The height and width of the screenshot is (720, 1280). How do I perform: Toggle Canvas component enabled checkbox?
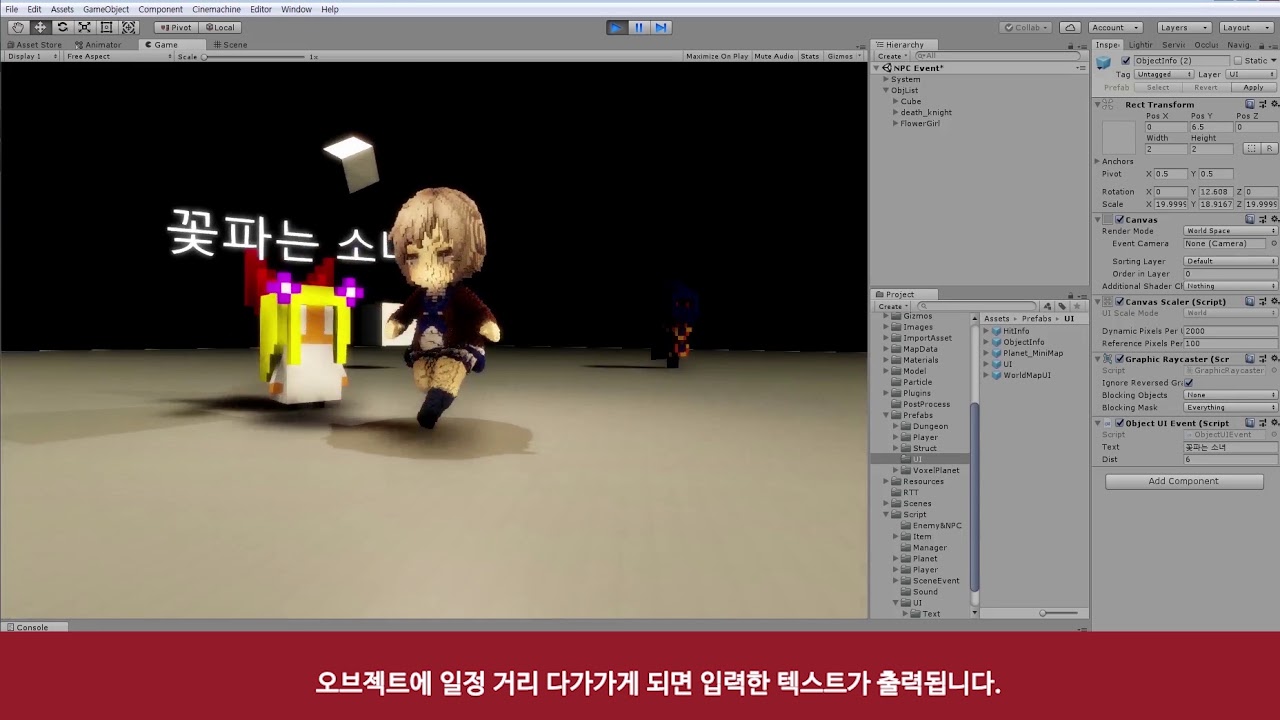pos(1120,219)
